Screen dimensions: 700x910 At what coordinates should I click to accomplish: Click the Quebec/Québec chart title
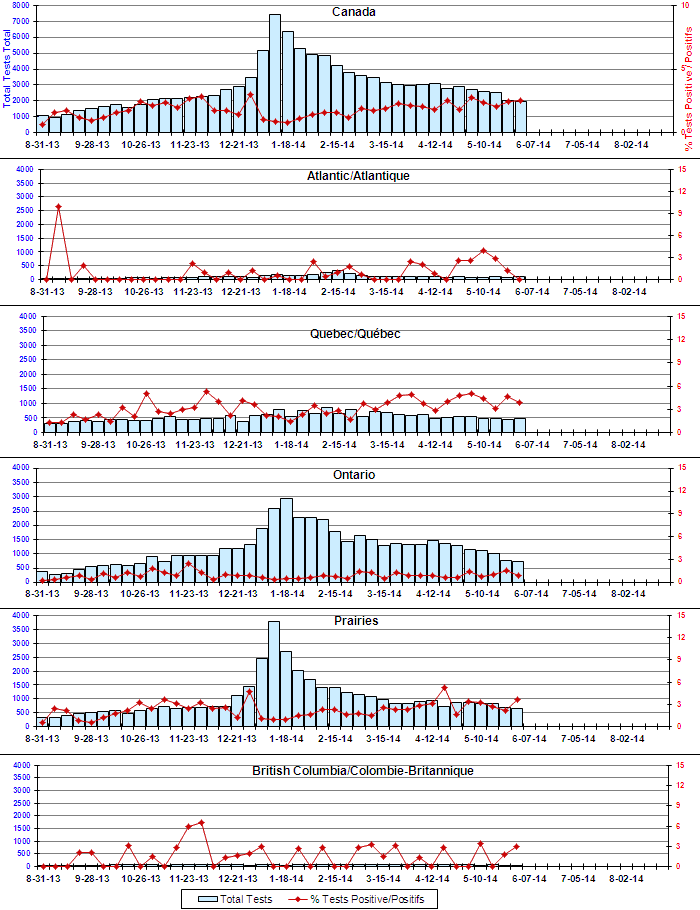pos(354,333)
